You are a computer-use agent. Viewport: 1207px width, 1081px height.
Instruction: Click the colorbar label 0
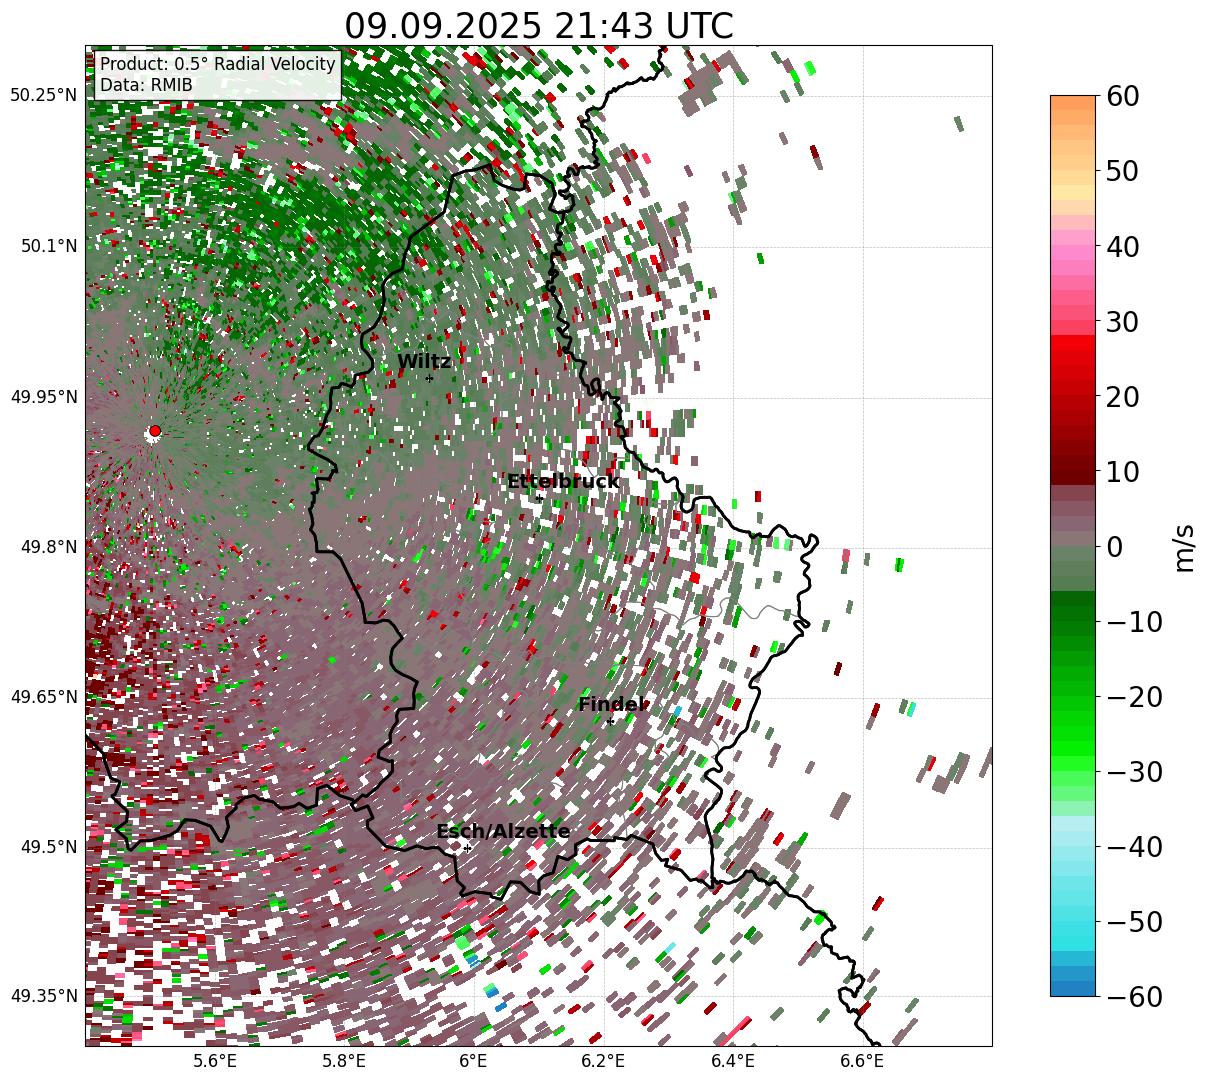click(1114, 547)
